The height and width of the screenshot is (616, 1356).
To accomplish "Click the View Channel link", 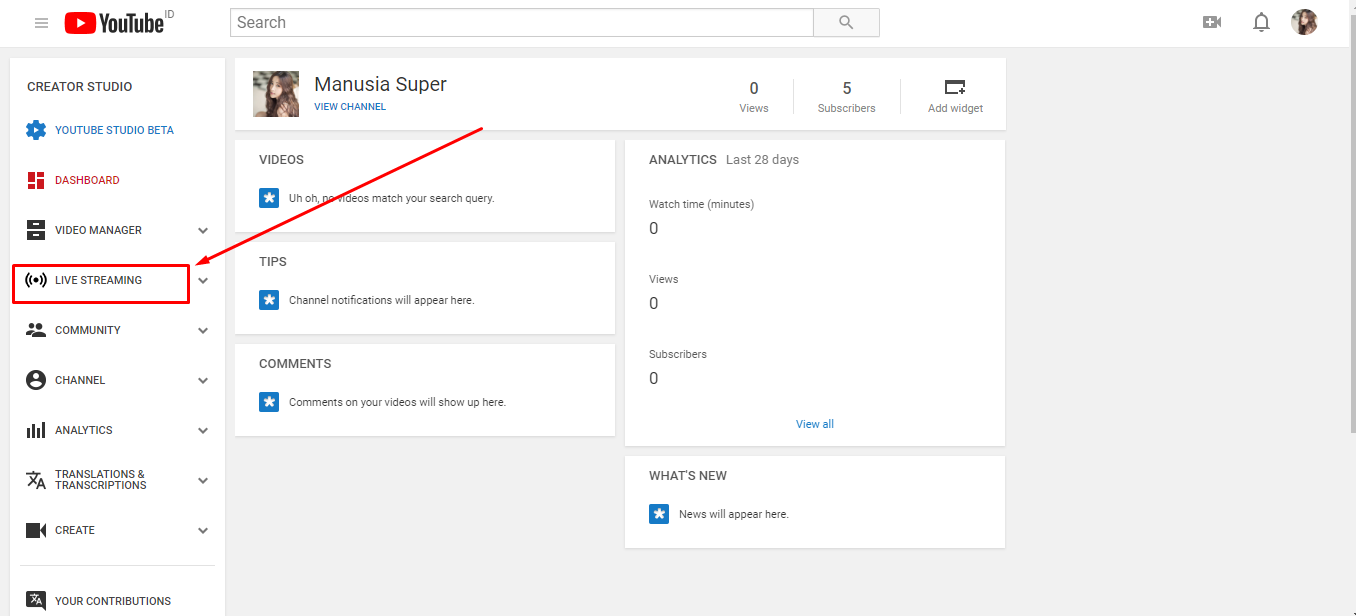I will point(350,107).
